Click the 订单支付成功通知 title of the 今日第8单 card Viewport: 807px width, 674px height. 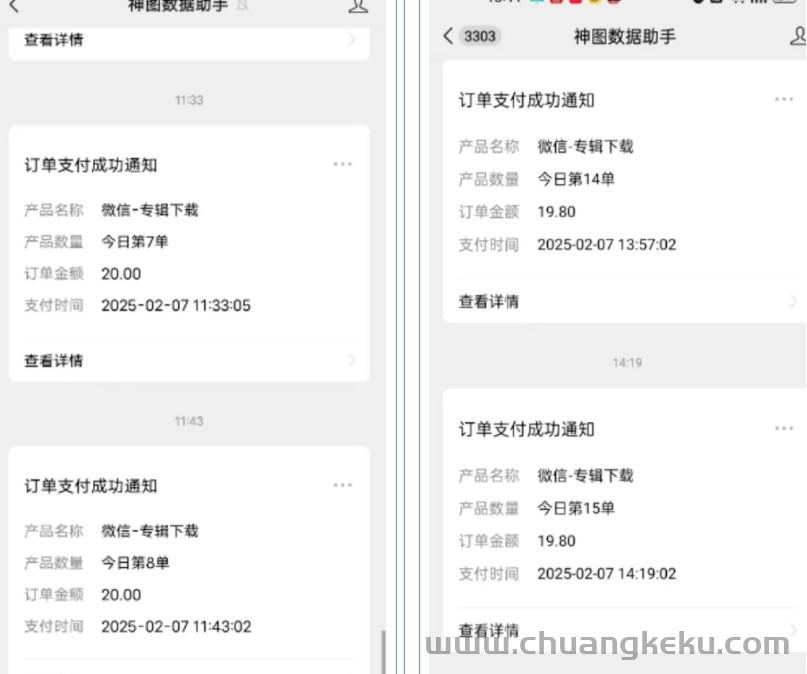(91, 486)
